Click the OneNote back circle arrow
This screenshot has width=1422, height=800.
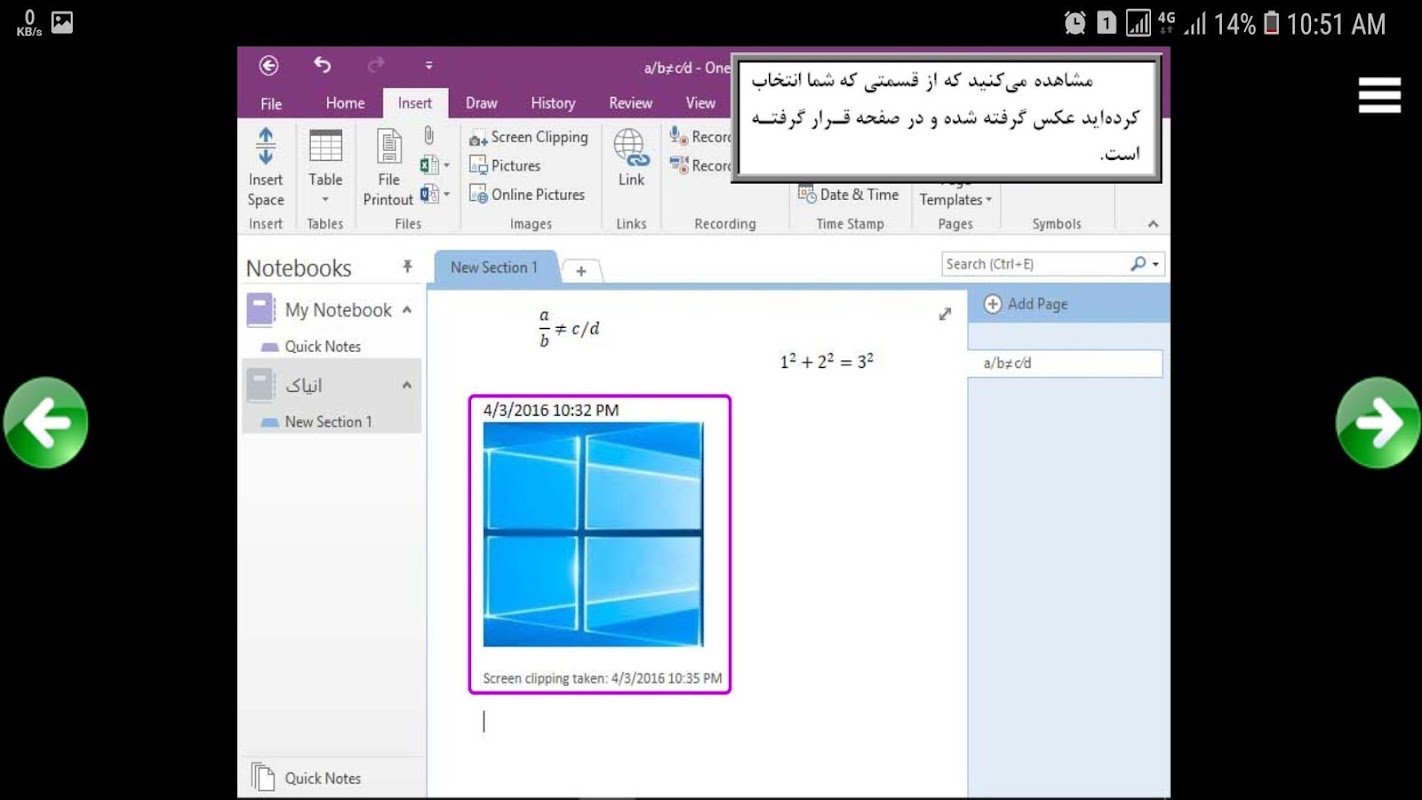pos(268,66)
